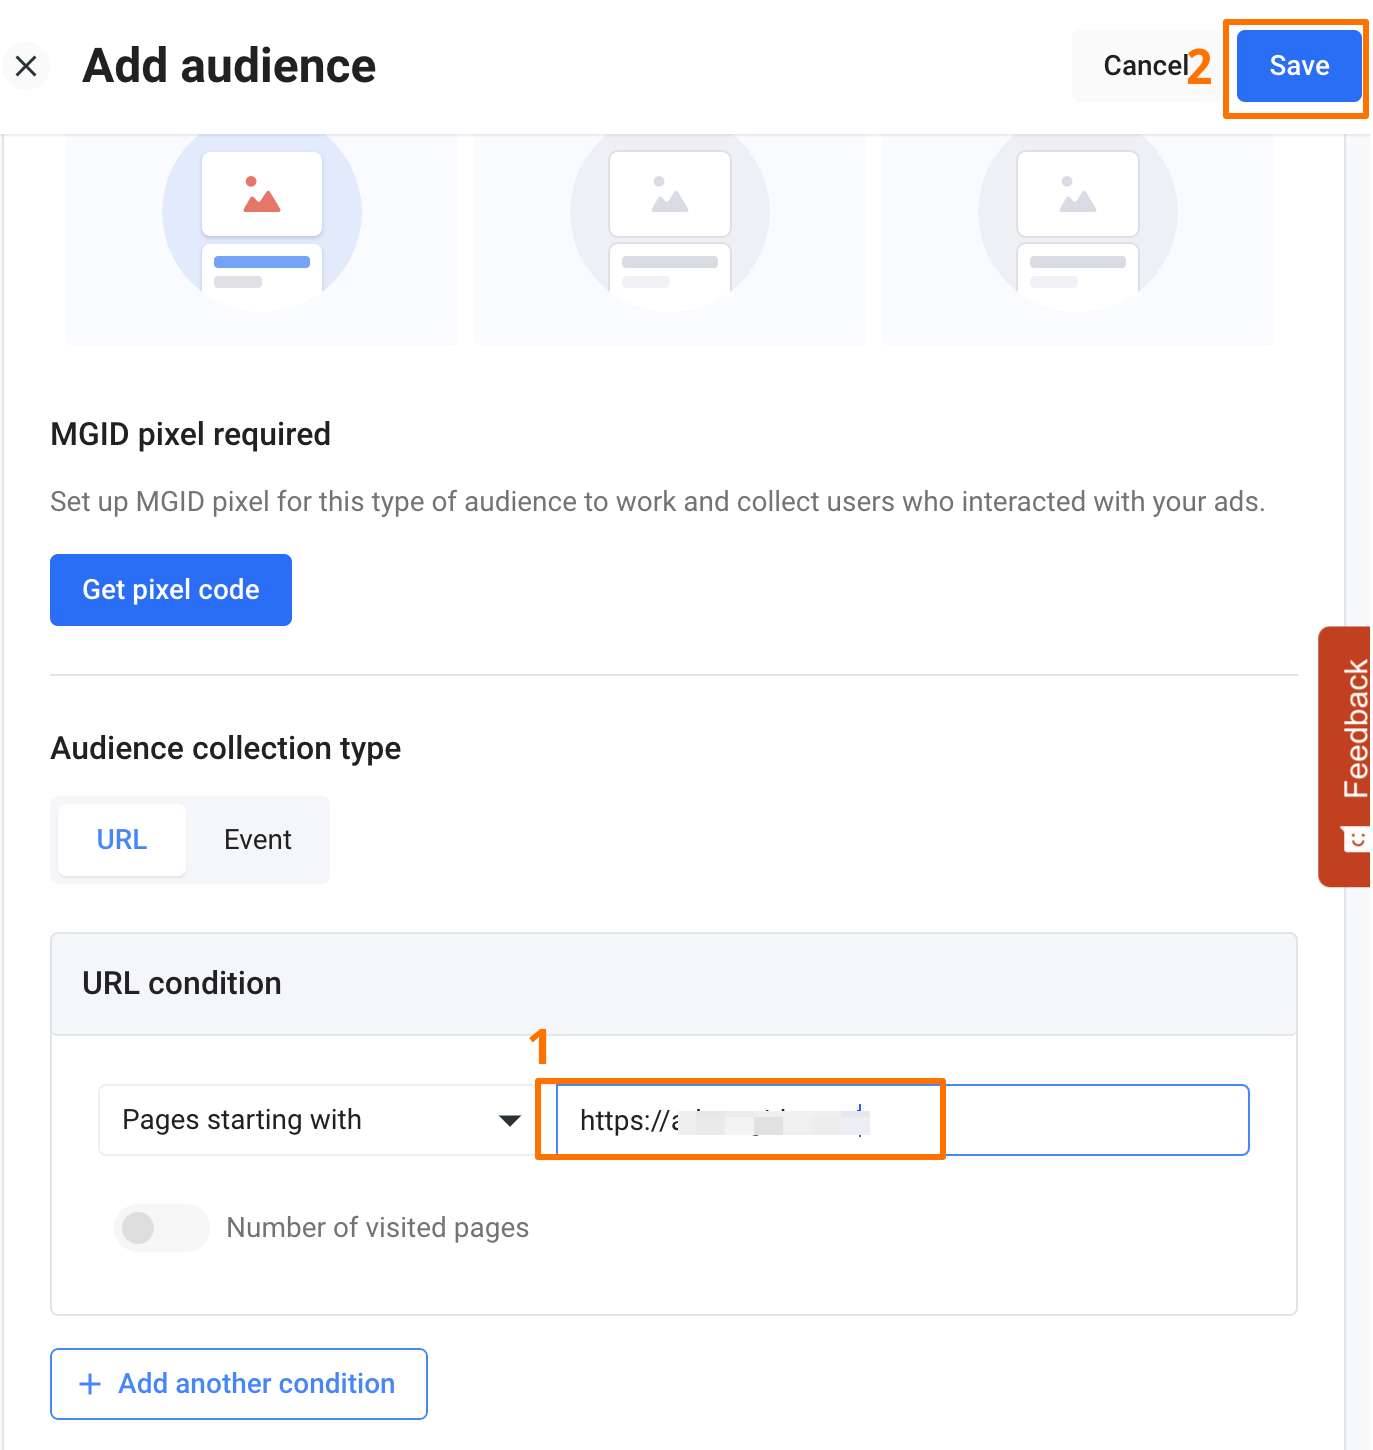Click the gray image icon in the middle audience card
Image resolution: width=1373 pixels, height=1450 pixels.
669,194
